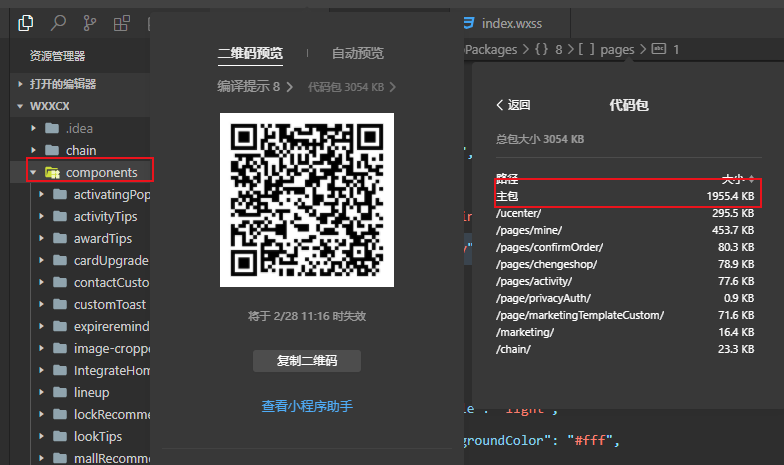
Task: Click the chain folder icon
Action: 52,150
